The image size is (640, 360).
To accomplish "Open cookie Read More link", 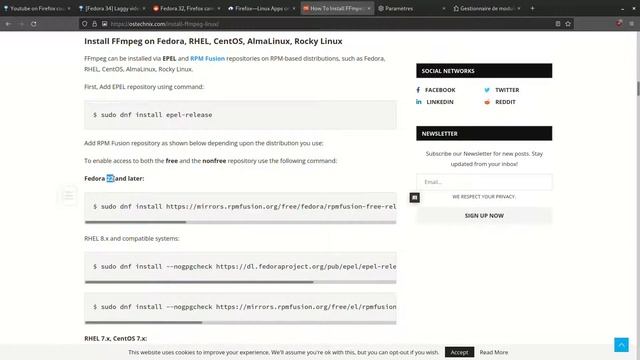I will coord(493,352).
